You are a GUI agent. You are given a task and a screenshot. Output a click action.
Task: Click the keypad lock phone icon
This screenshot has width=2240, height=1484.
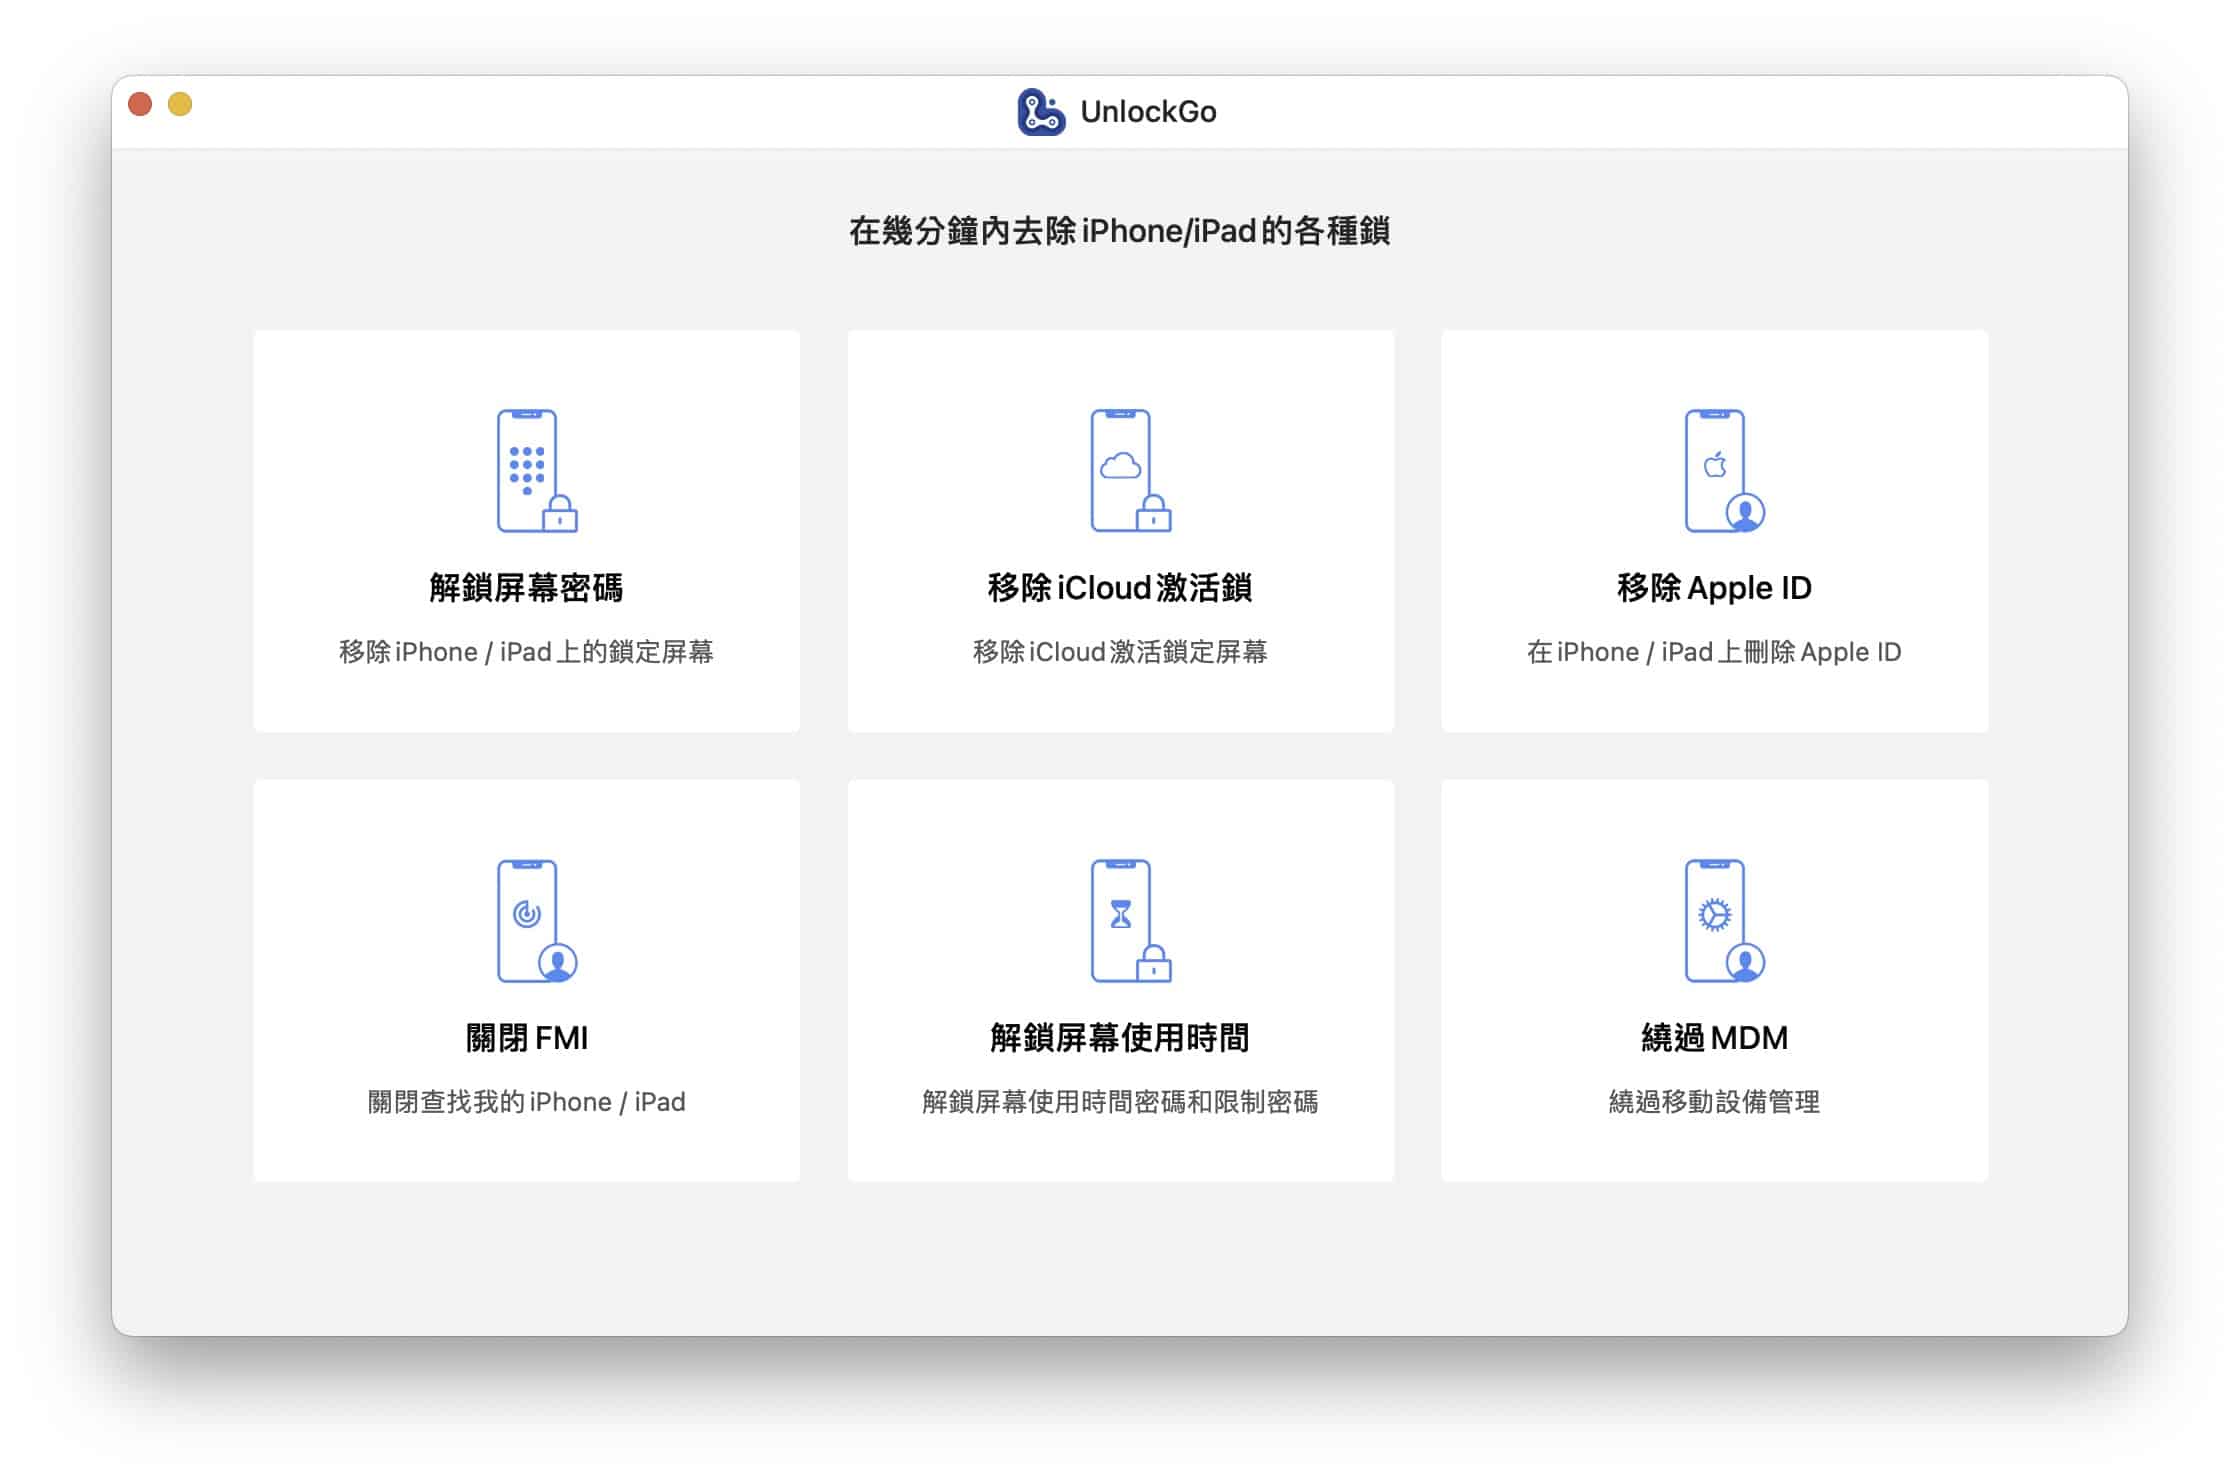coord(537,471)
